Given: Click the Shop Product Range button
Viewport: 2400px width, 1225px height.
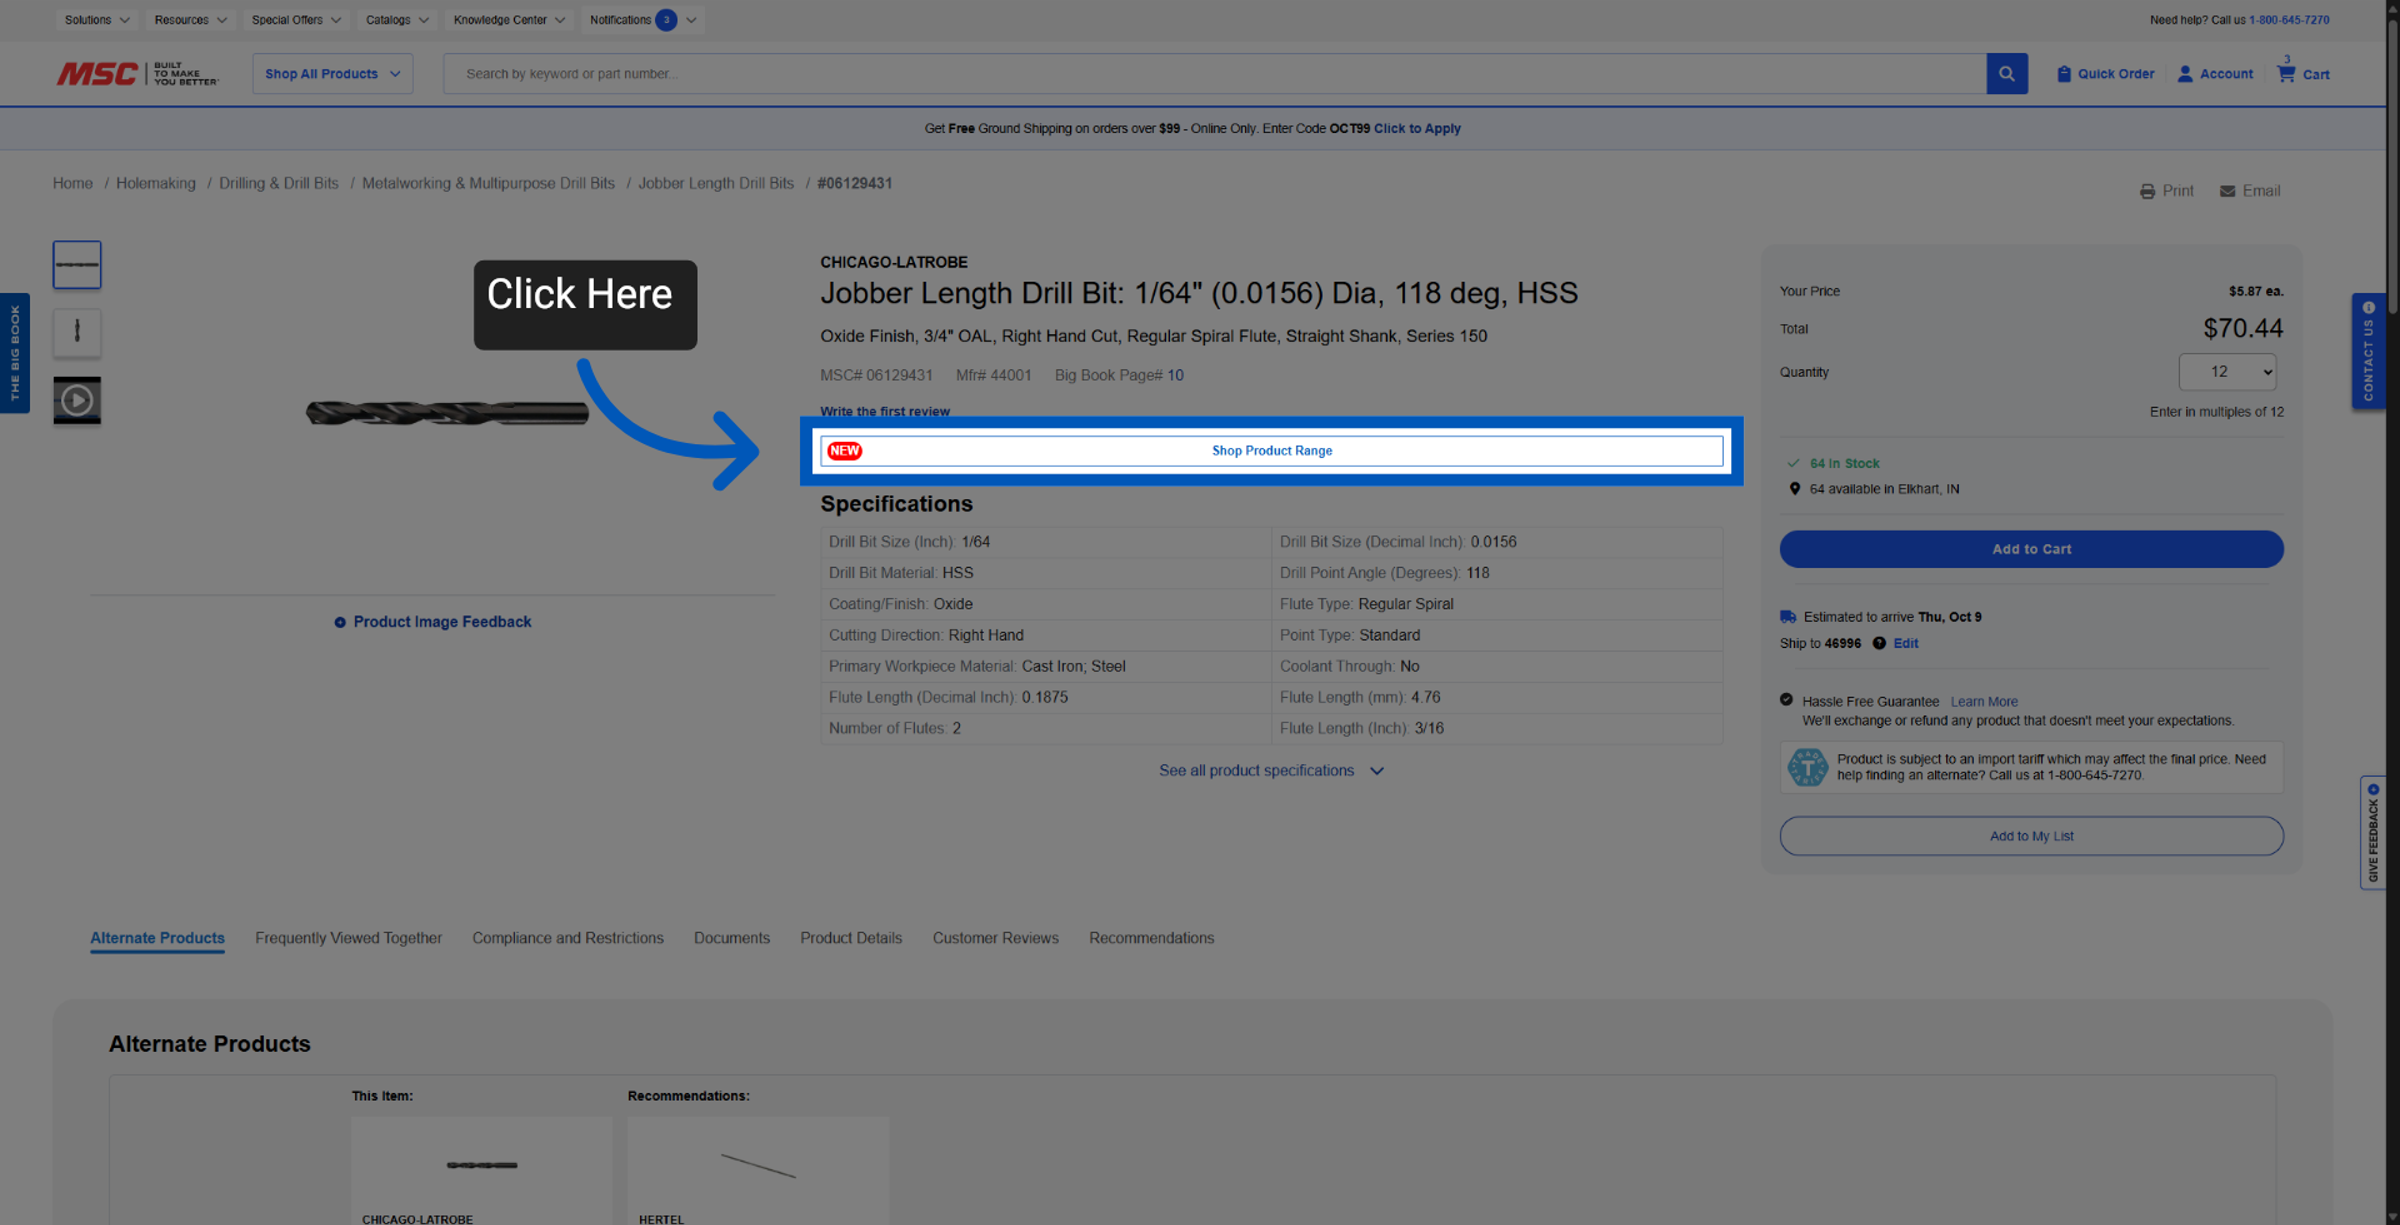Looking at the screenshot, I should 1271,451.
